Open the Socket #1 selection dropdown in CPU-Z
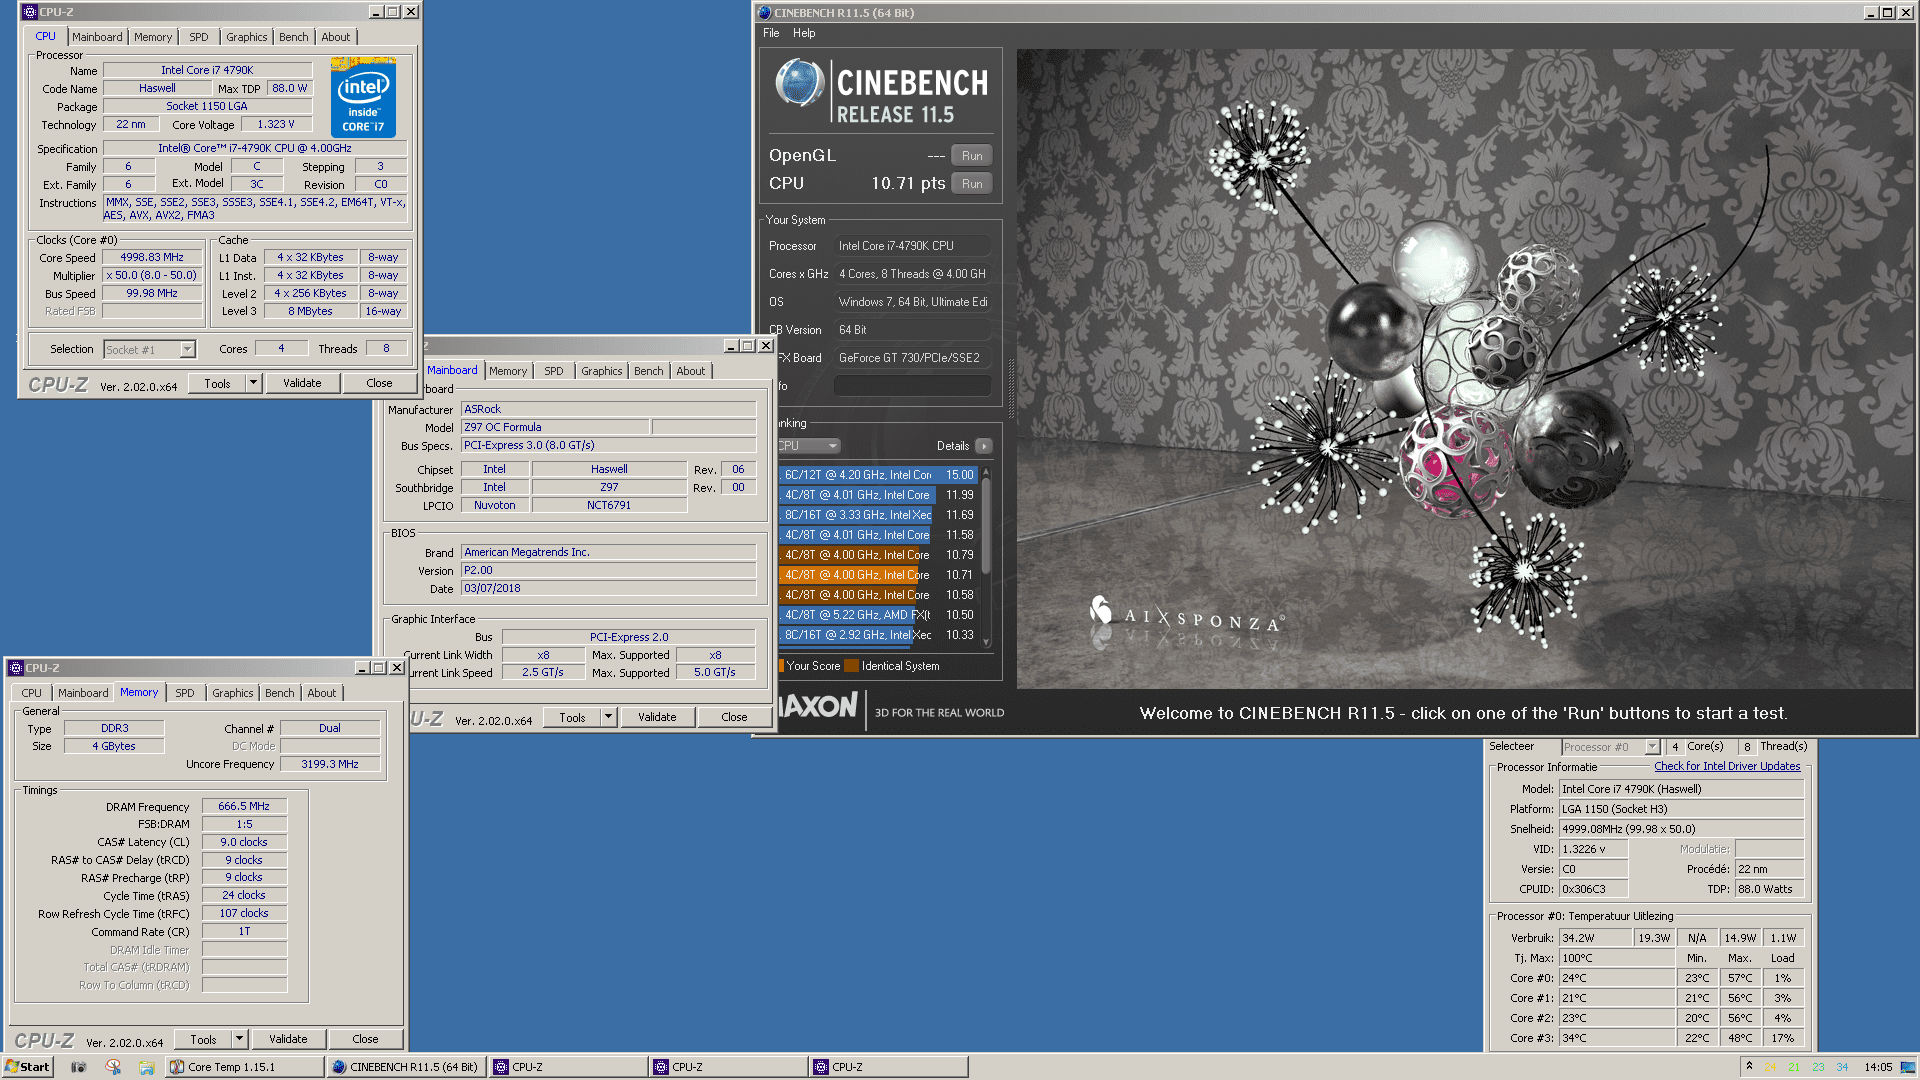Screen dimensions: 1920x1080 point(187,350)
